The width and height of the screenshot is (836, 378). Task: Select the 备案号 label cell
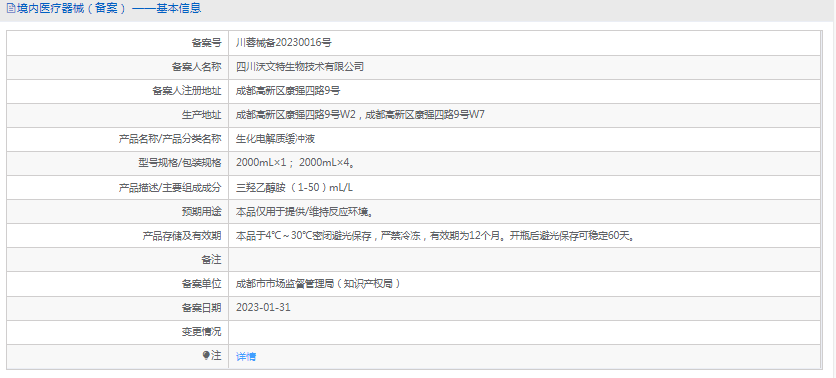(117, 43)
